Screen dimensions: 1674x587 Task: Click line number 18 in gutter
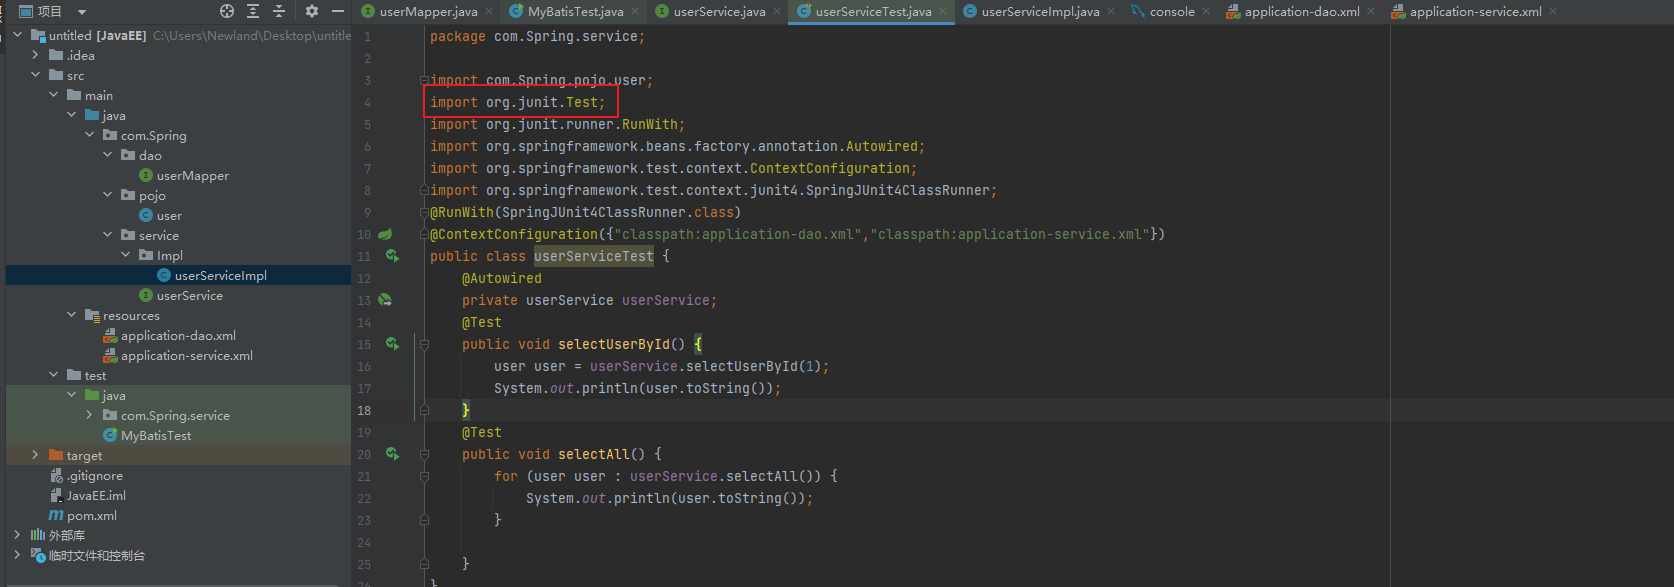click(x=364, y=410)
